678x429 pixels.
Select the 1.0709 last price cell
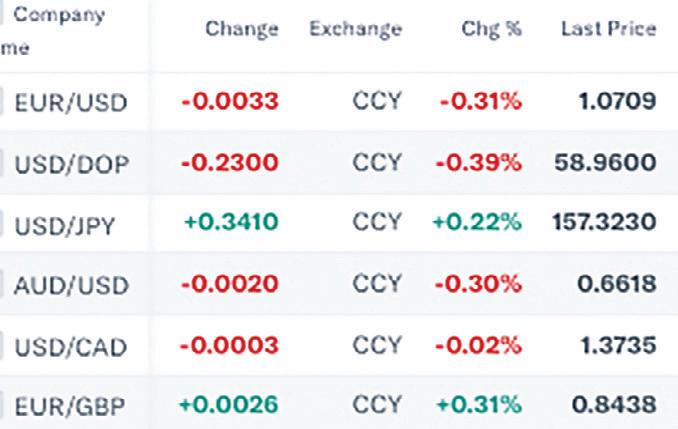click(x=617, y=102)
